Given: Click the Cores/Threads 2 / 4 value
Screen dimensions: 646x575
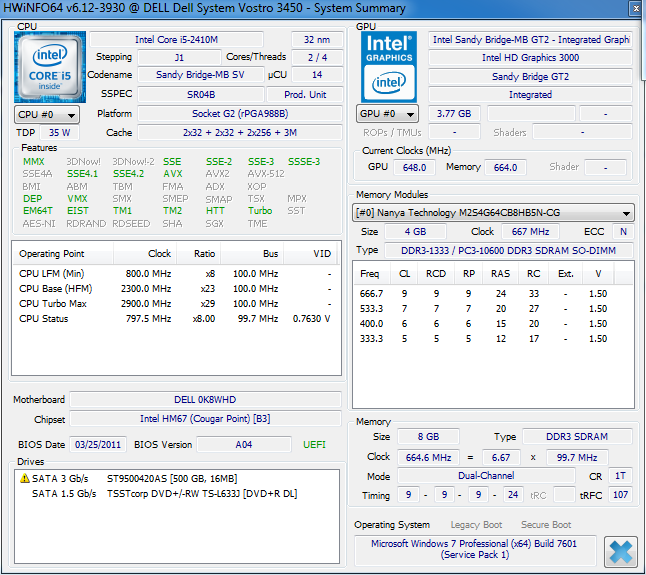Looking at the screenshot, I should tap(317, 57).
